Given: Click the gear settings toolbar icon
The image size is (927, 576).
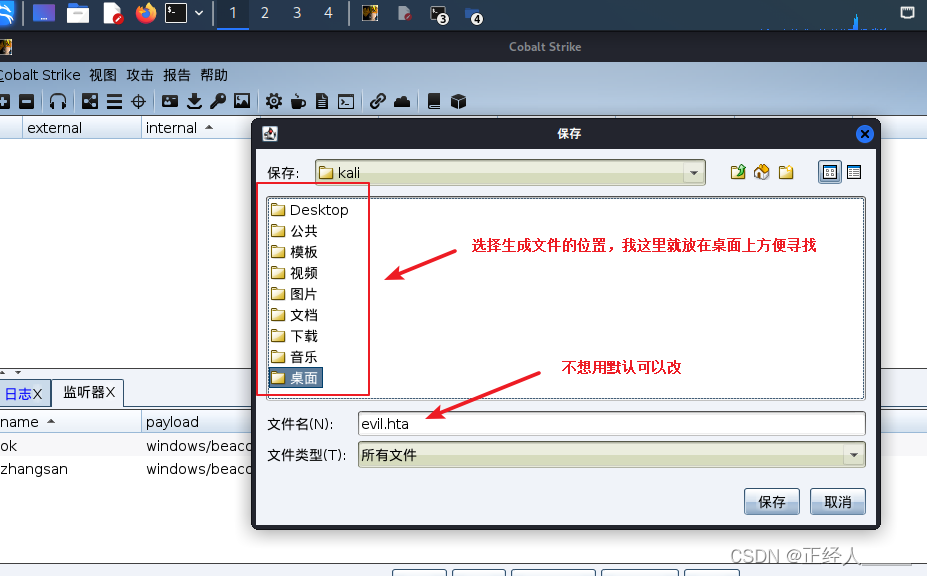Looking at the screenshot, I should (x=273, y=101).
